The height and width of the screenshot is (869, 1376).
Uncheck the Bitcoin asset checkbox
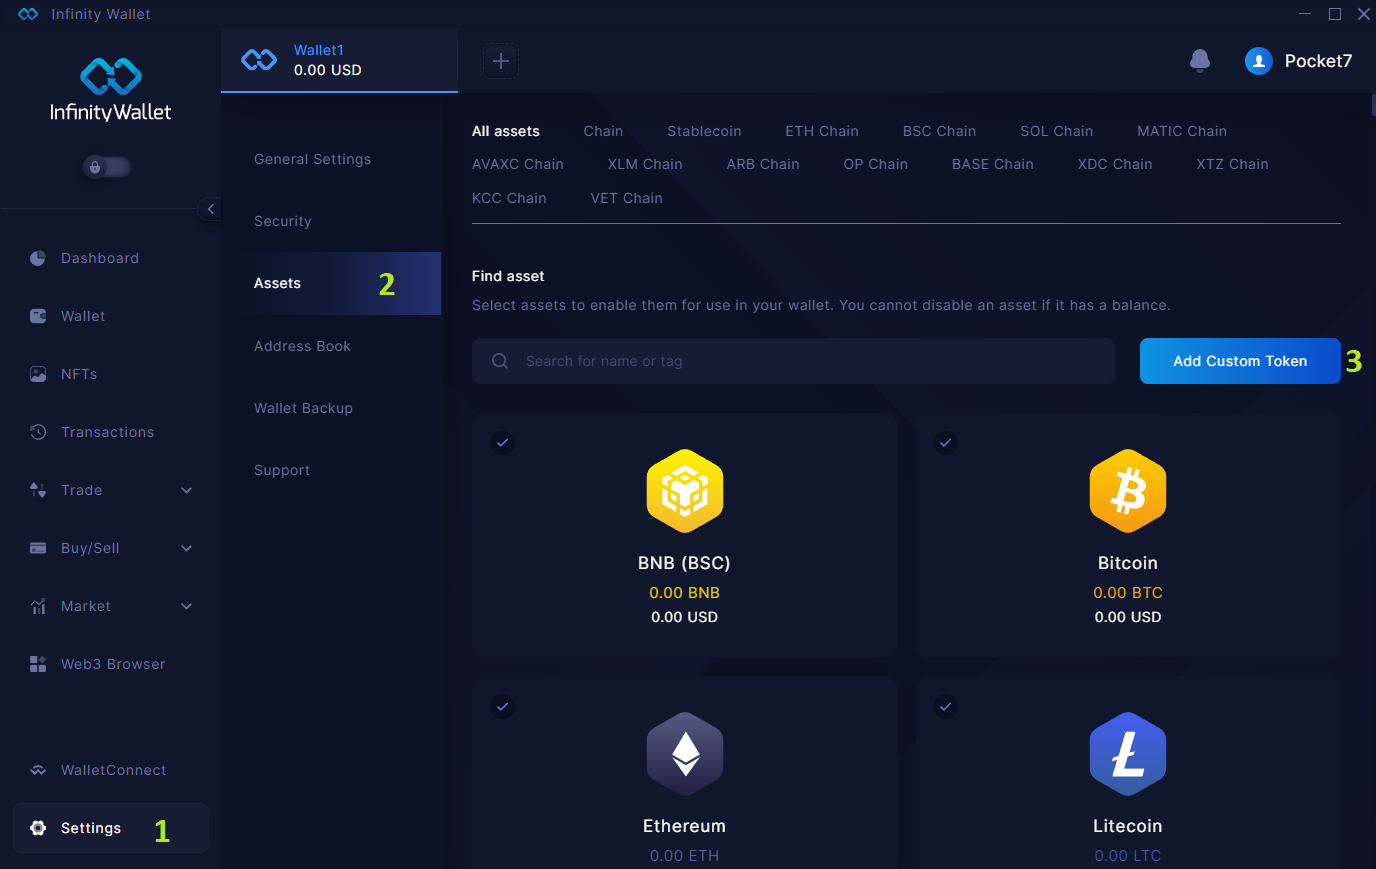coord(946,442)
